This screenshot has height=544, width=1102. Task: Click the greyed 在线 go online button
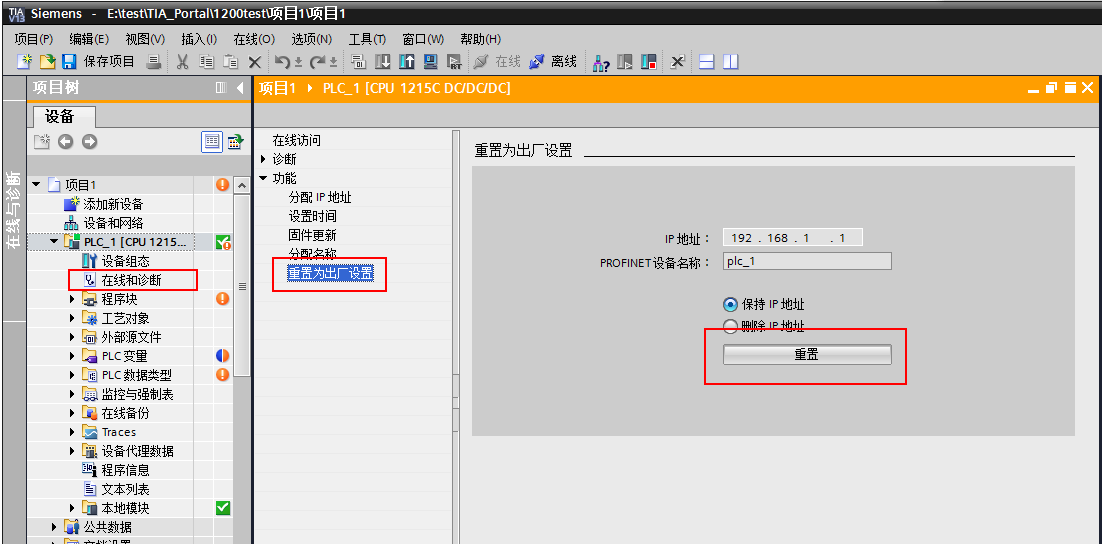click(x=497, y=62)
